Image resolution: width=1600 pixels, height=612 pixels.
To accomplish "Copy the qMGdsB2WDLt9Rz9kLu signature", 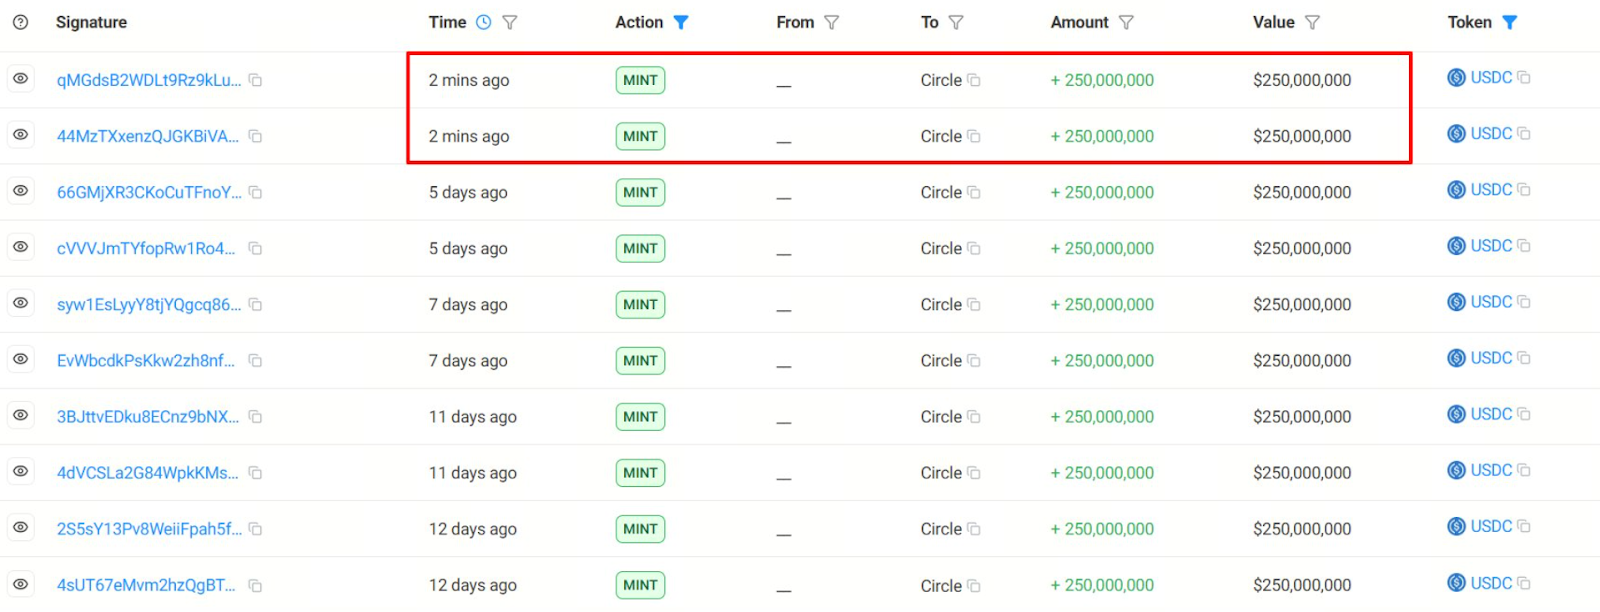I will point(255,80).
